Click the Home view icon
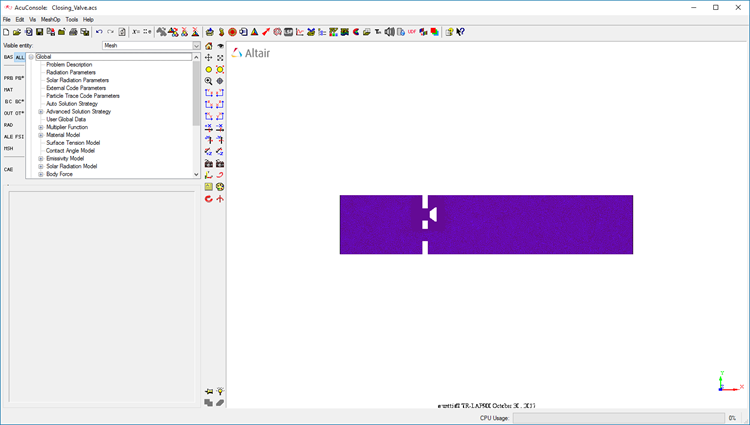750x425 pixels. click(x=209, y=46)
